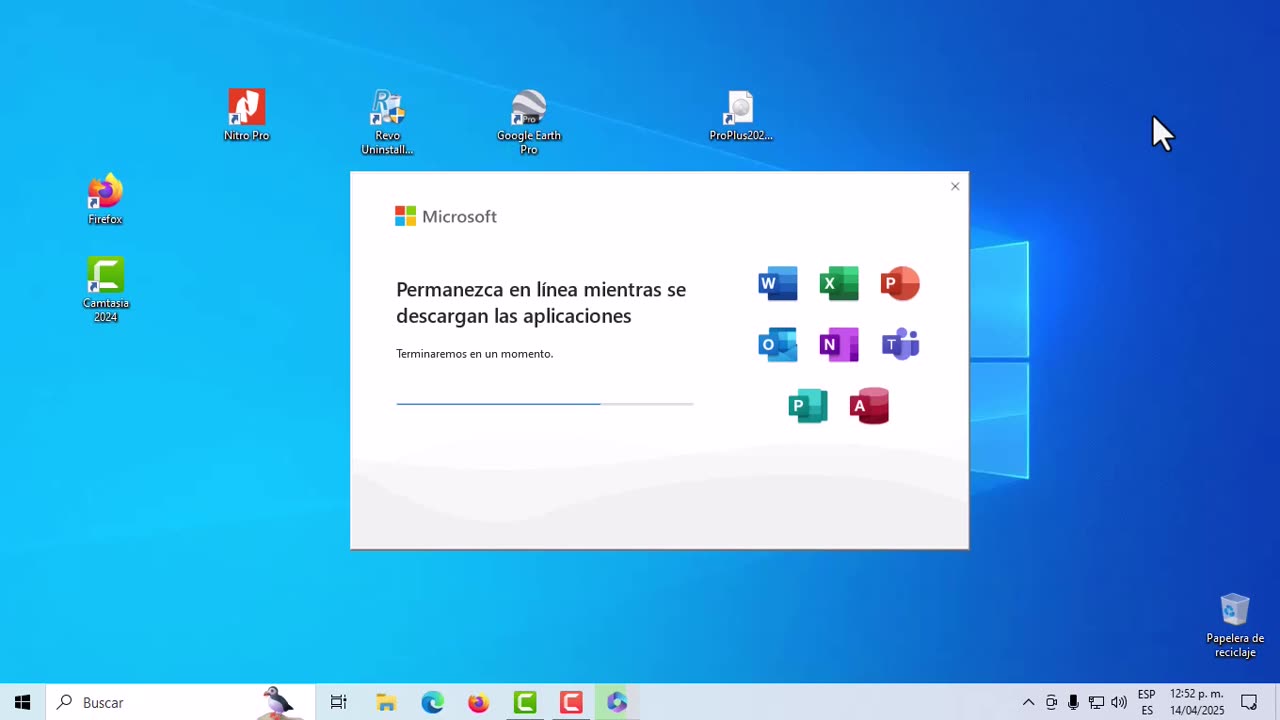Open Microsoft Edge from taskbar
1280x720 pixels.
pos(432,702)
